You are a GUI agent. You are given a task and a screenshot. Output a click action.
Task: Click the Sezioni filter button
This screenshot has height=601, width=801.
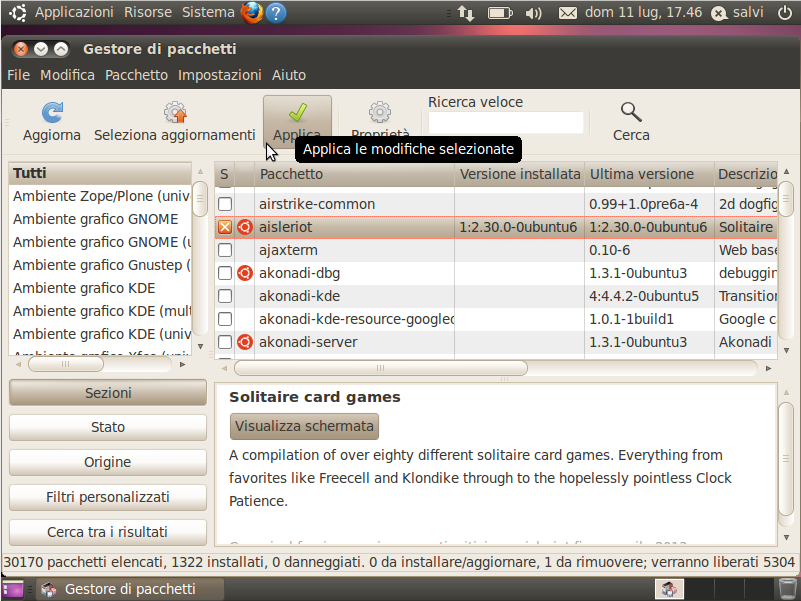(108, 392)
